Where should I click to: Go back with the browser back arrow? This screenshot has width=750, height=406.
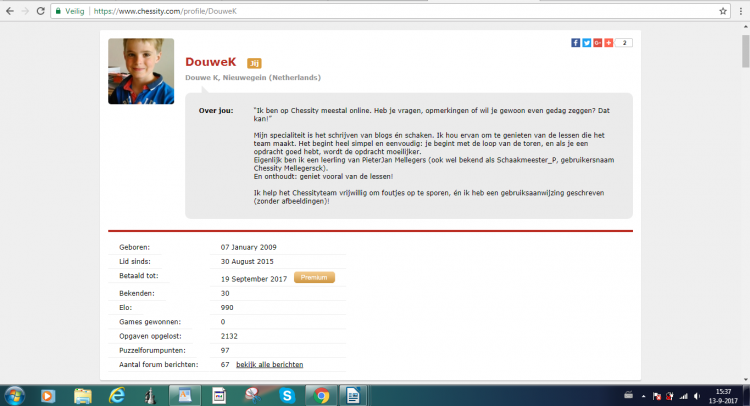[10, 11]
